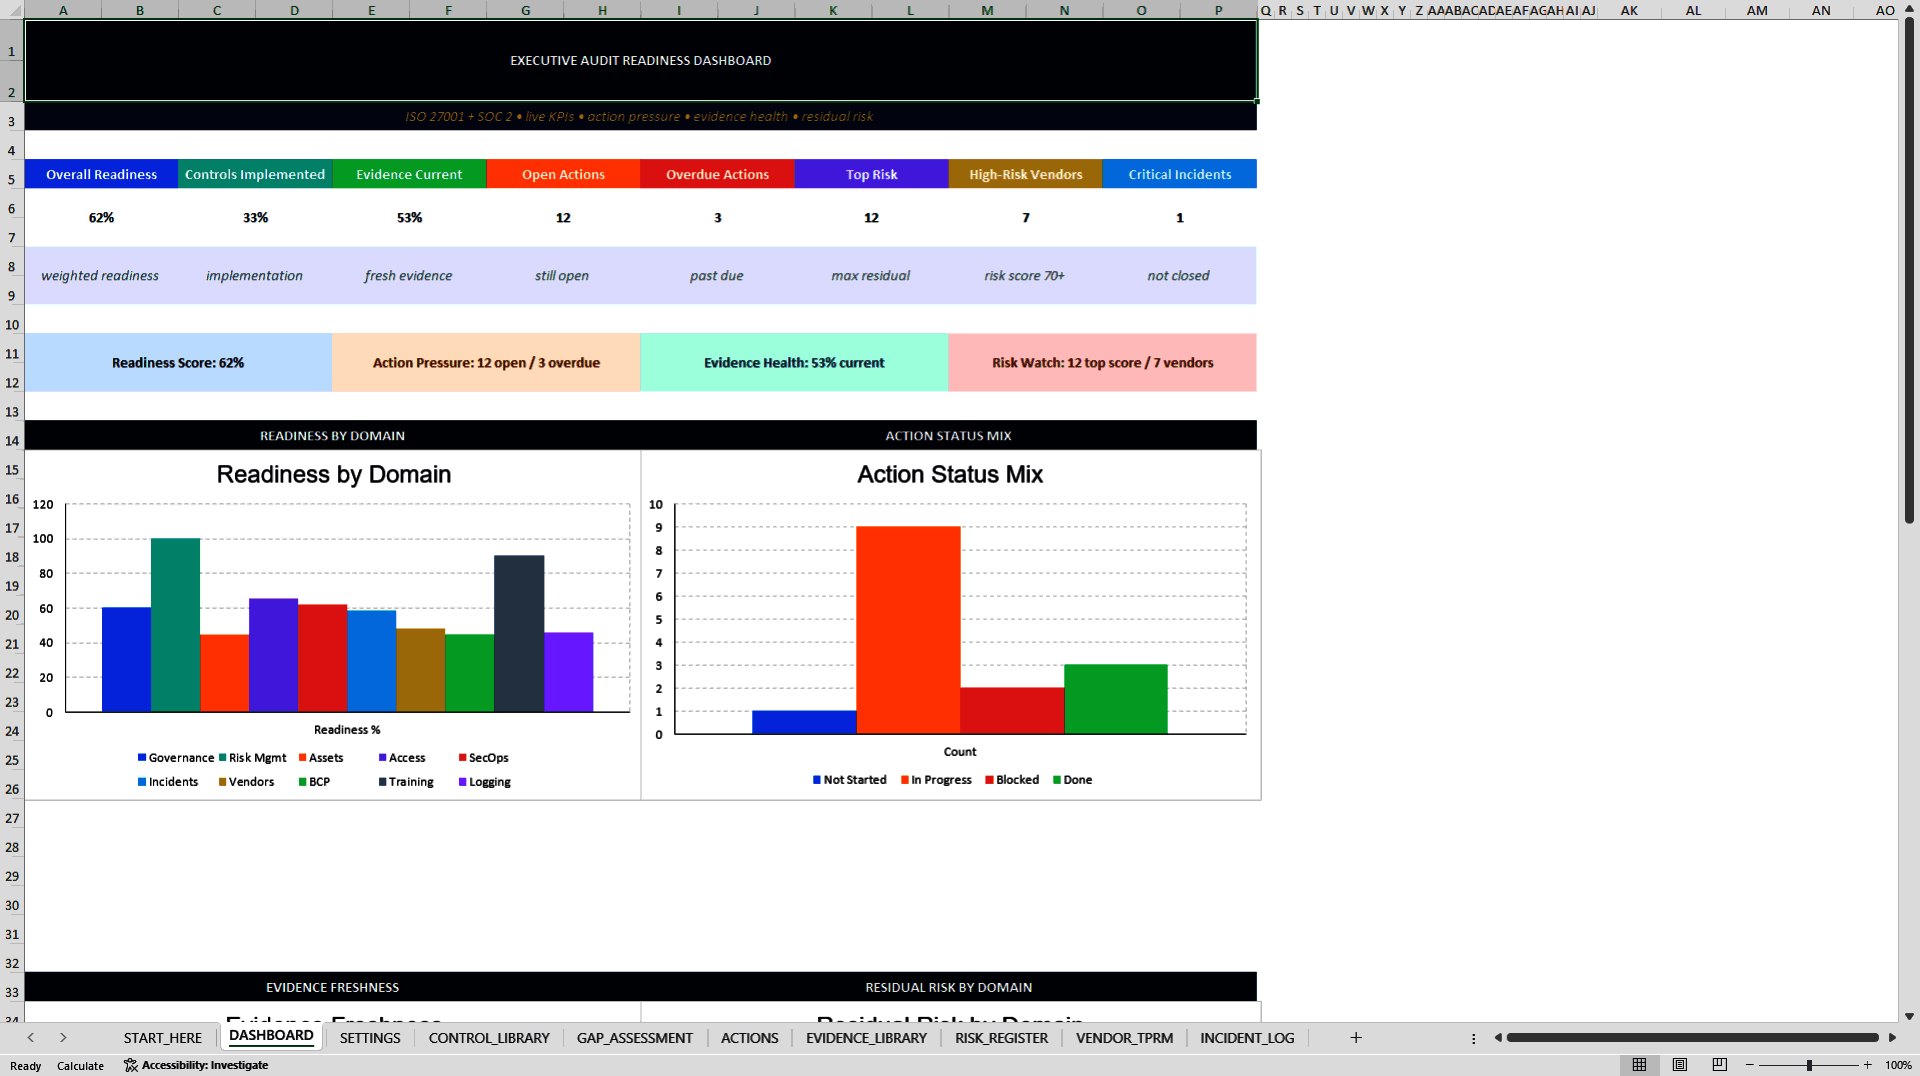
Task: Click the vertical scrollbar up arrow
Action: pyautogui.click(x=1910, y=8)
